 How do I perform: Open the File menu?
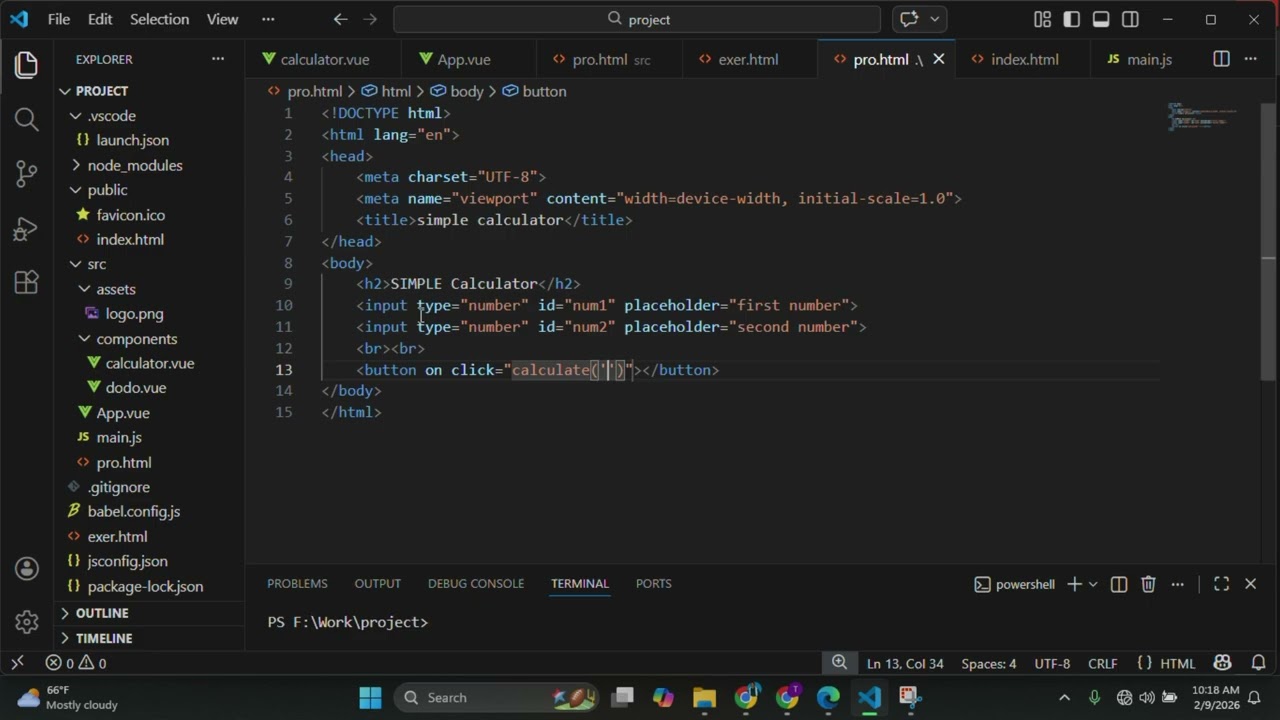(59, 19)
